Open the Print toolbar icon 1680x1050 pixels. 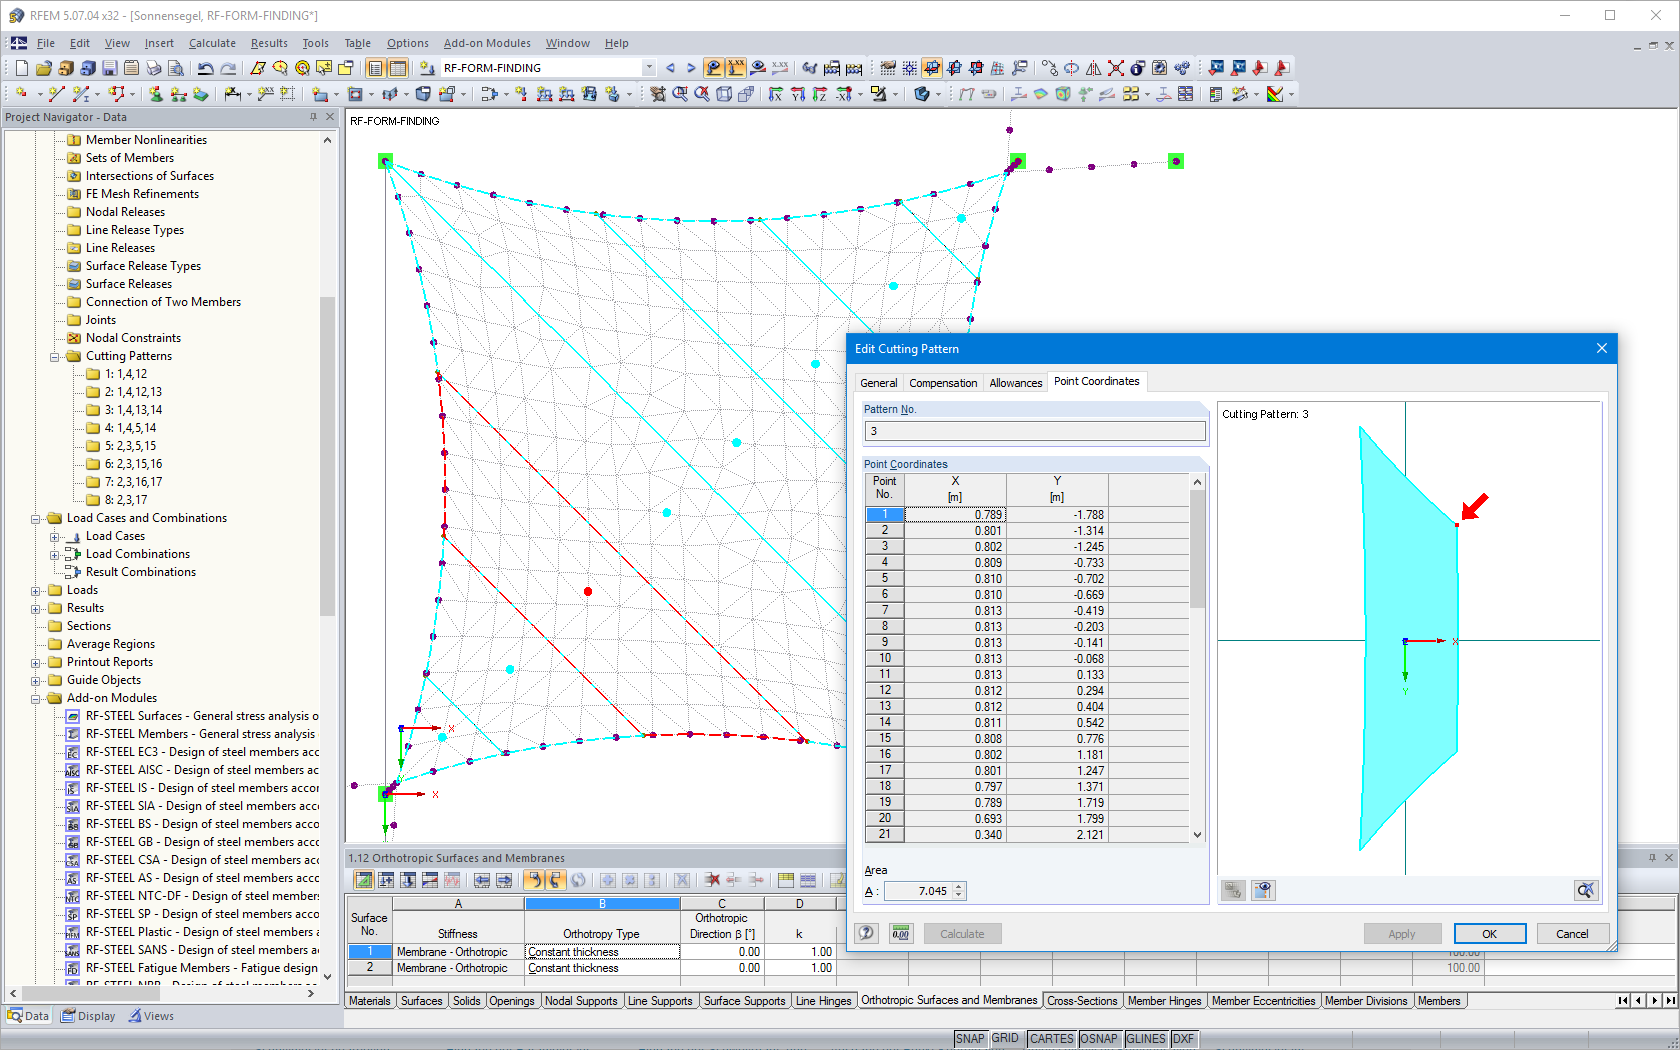click(x=154, y=68)
